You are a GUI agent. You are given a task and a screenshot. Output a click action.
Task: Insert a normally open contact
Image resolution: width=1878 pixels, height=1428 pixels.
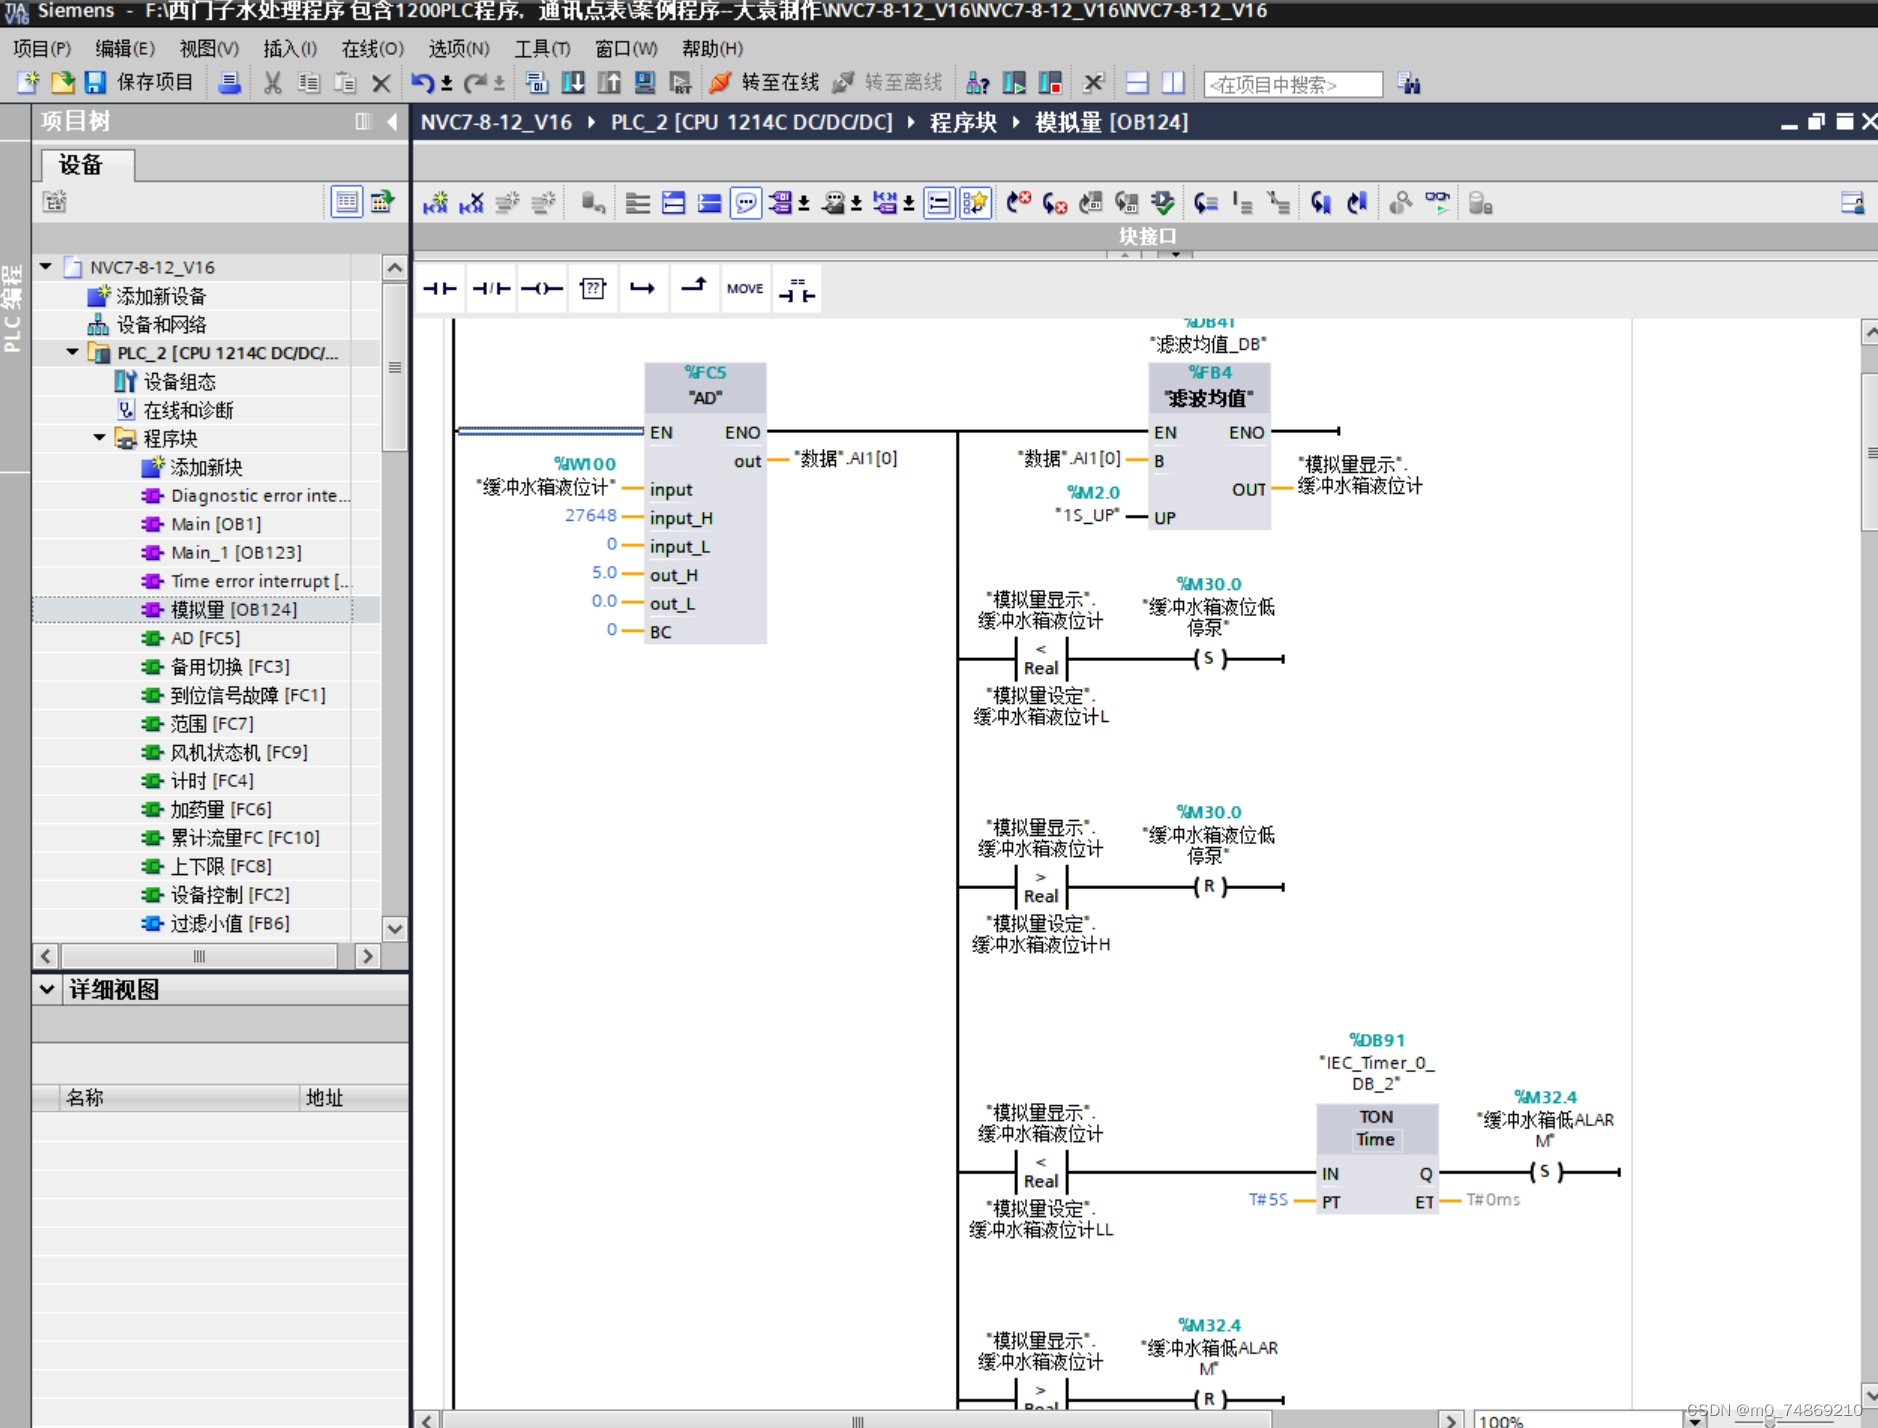[439, 289]
